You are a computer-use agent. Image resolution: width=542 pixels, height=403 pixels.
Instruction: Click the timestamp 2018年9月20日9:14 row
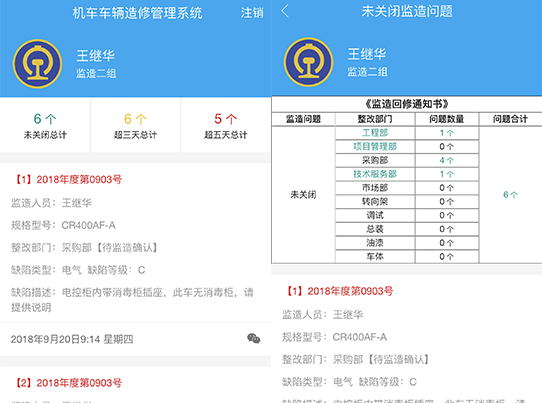[x=135, y=339]
